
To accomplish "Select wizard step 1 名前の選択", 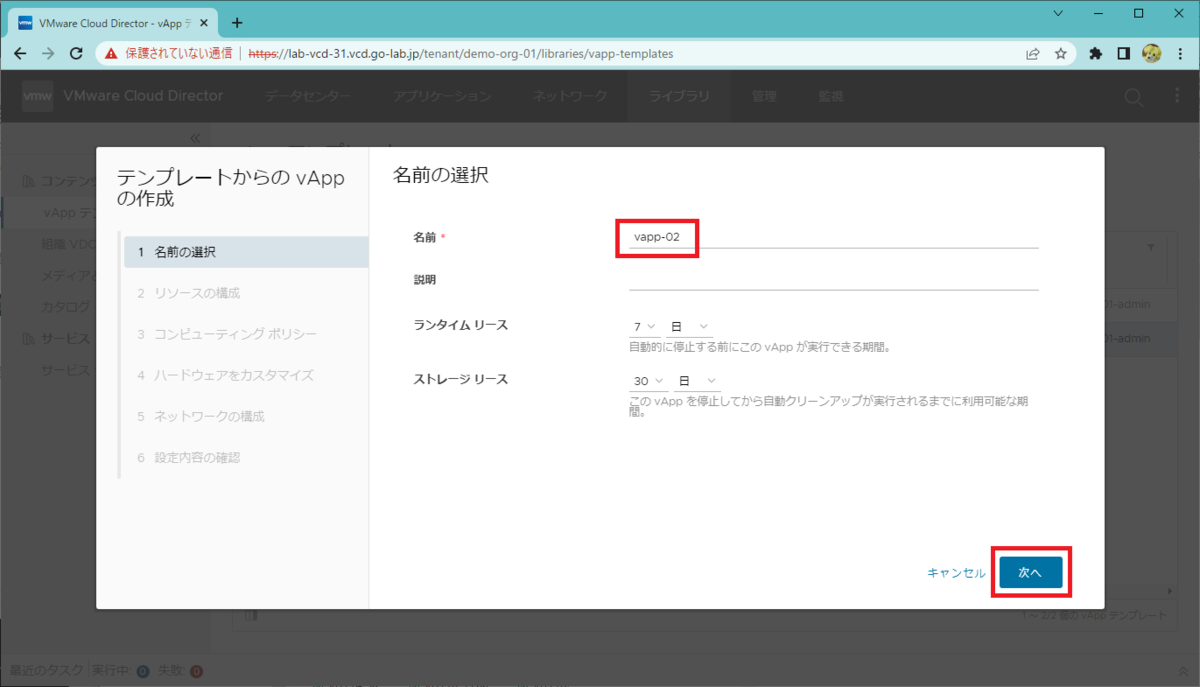I will [x=245, y=252].
